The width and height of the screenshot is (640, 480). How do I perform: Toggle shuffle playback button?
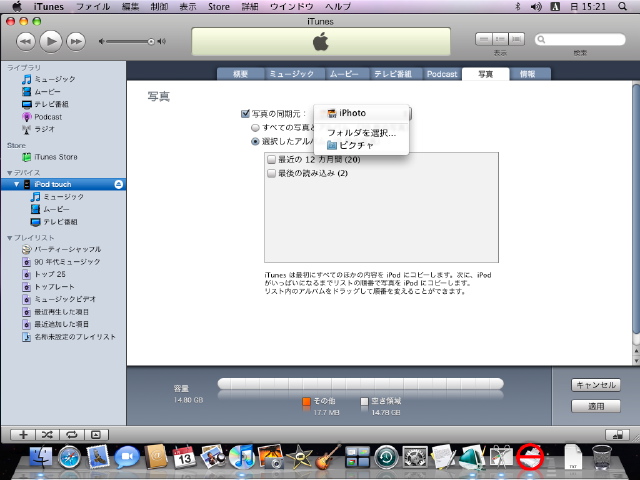pyautogui.click(x=47, y=435)
